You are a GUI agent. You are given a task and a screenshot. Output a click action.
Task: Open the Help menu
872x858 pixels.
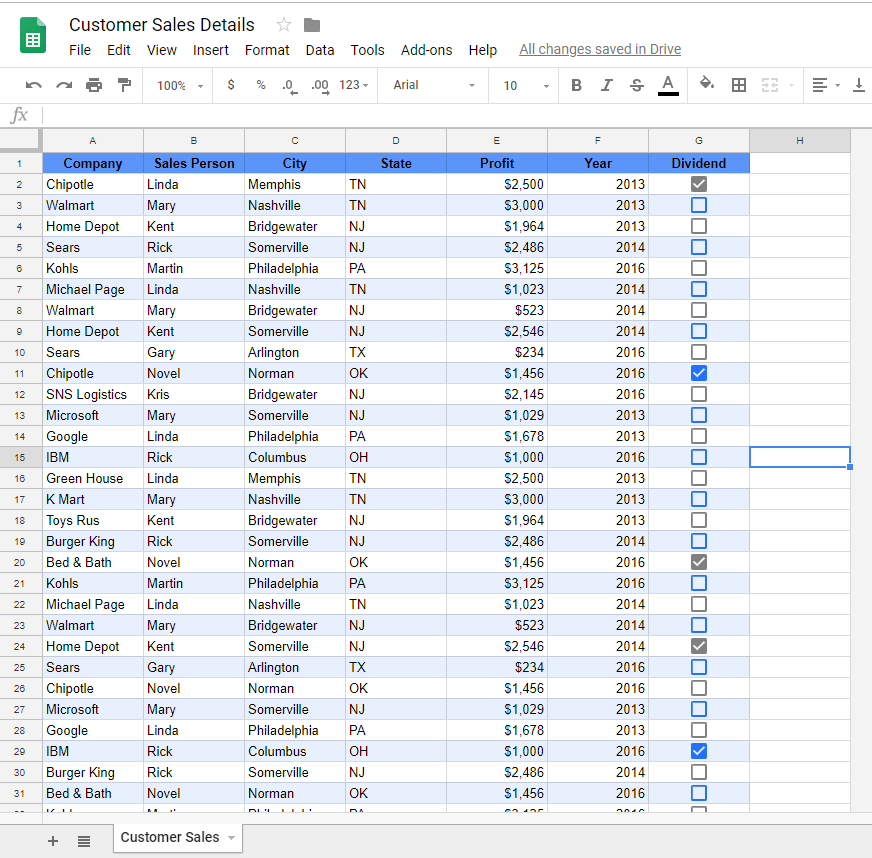coord(482,50)
